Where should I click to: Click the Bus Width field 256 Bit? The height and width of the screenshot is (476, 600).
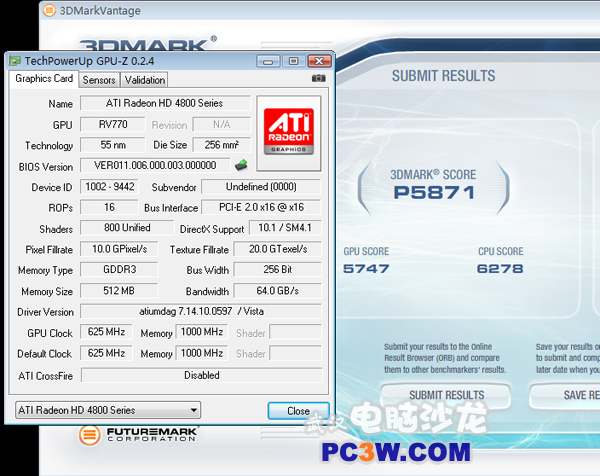coord(277,269)
